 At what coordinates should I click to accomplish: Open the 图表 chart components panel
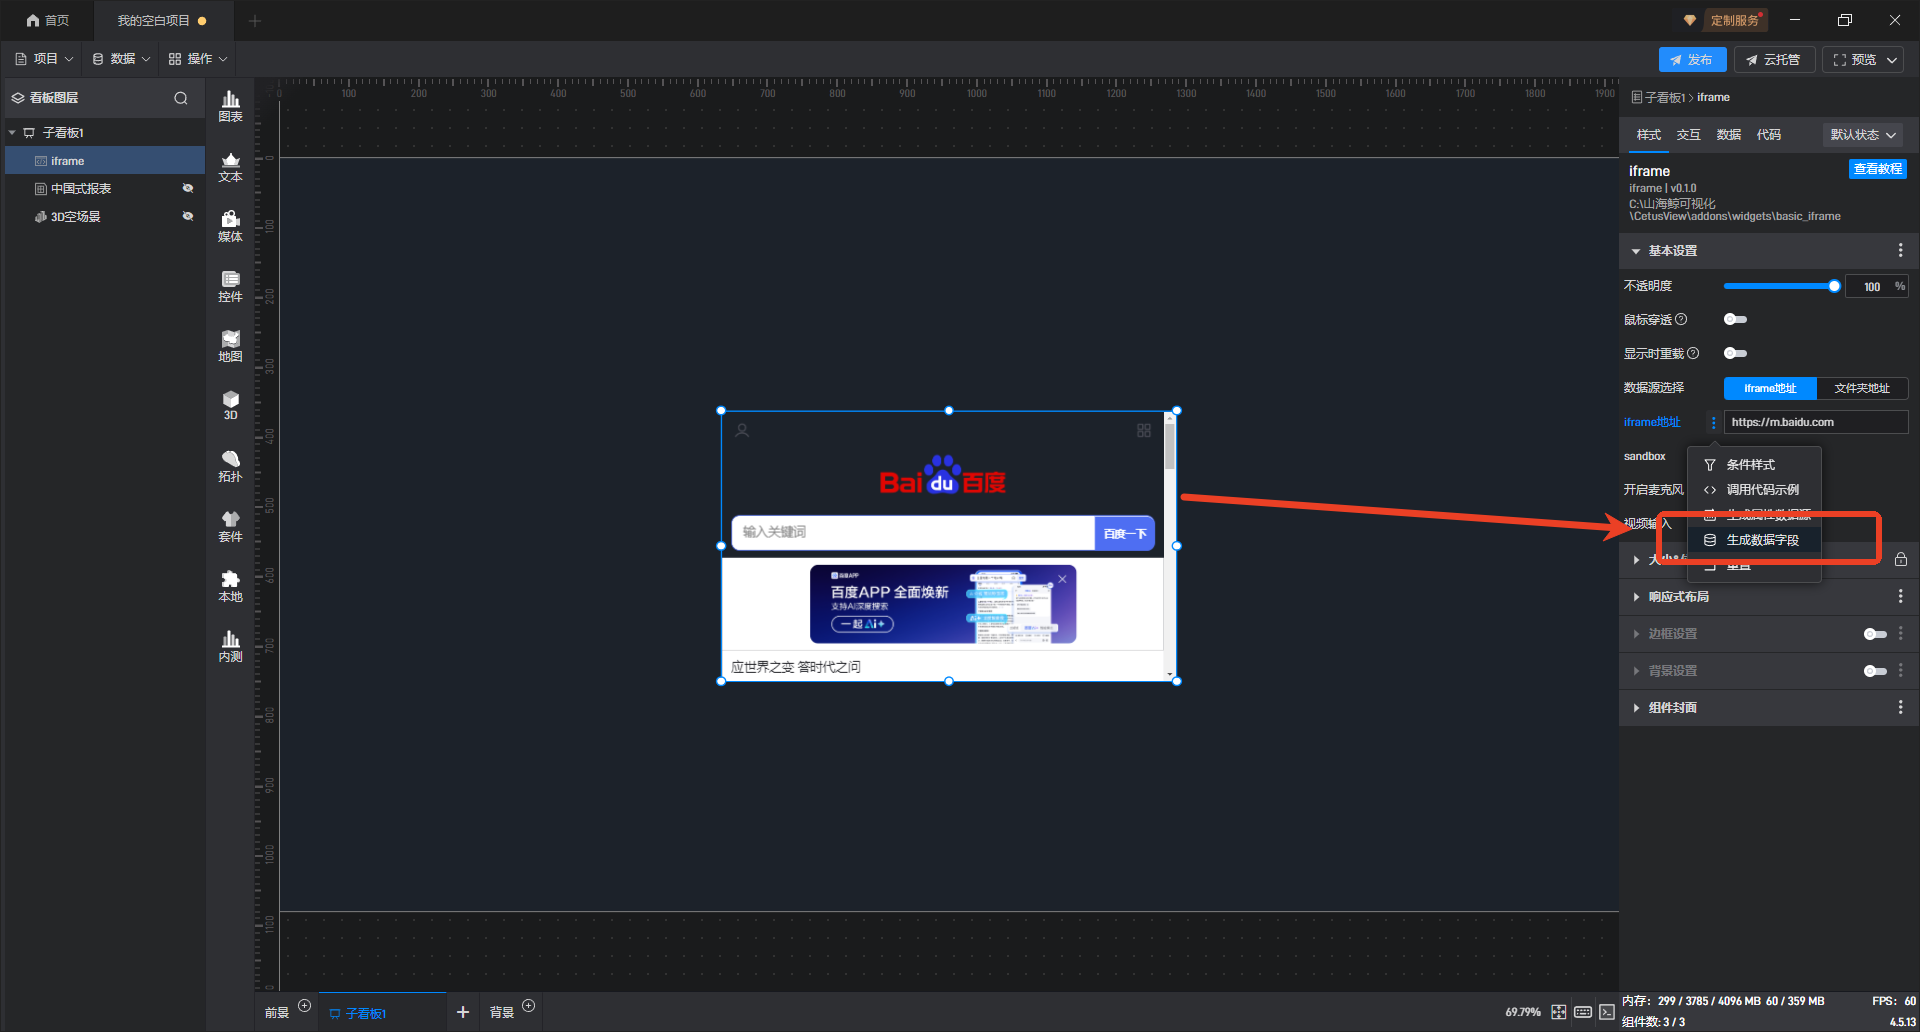coord(230,105)
